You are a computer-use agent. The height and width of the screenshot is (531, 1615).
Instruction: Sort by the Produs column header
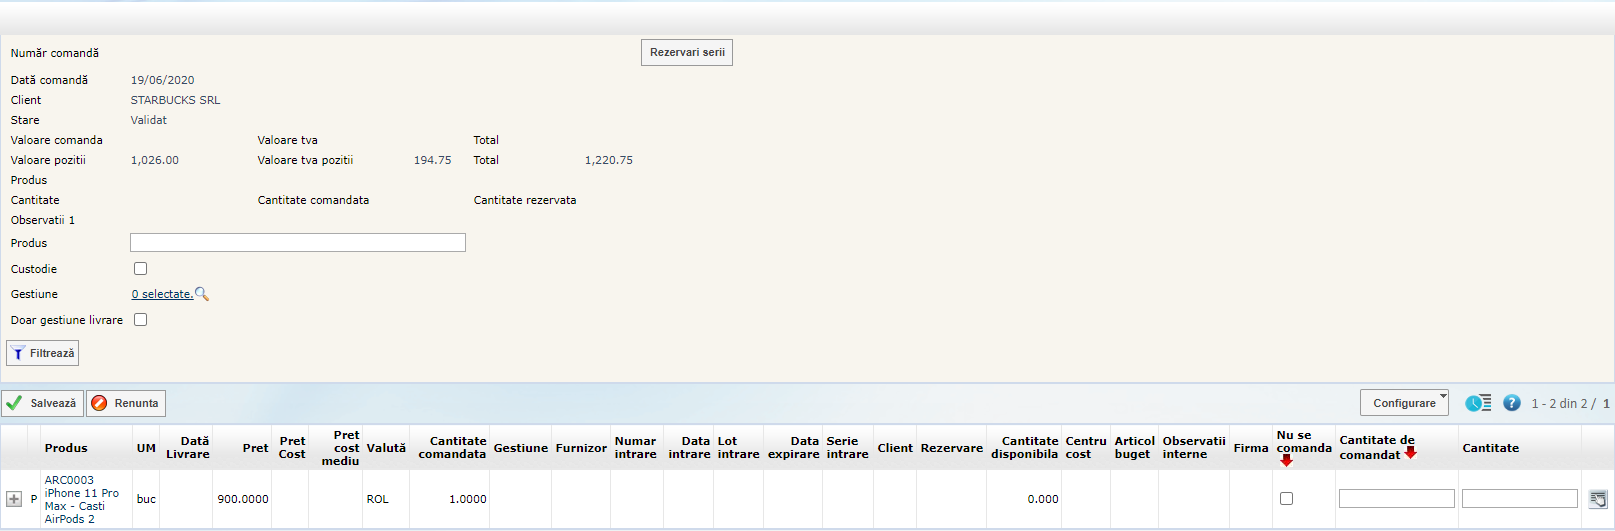[66, 448]
